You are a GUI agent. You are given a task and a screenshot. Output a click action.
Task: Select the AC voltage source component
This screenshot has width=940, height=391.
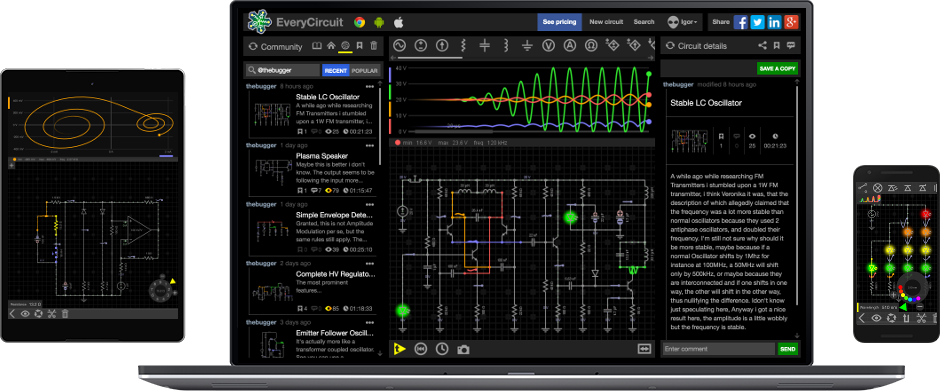click(399, 46)
